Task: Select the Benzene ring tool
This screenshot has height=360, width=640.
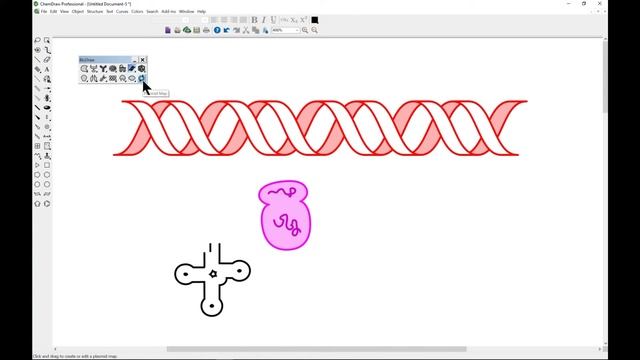Action: click(x=47, y=203)
